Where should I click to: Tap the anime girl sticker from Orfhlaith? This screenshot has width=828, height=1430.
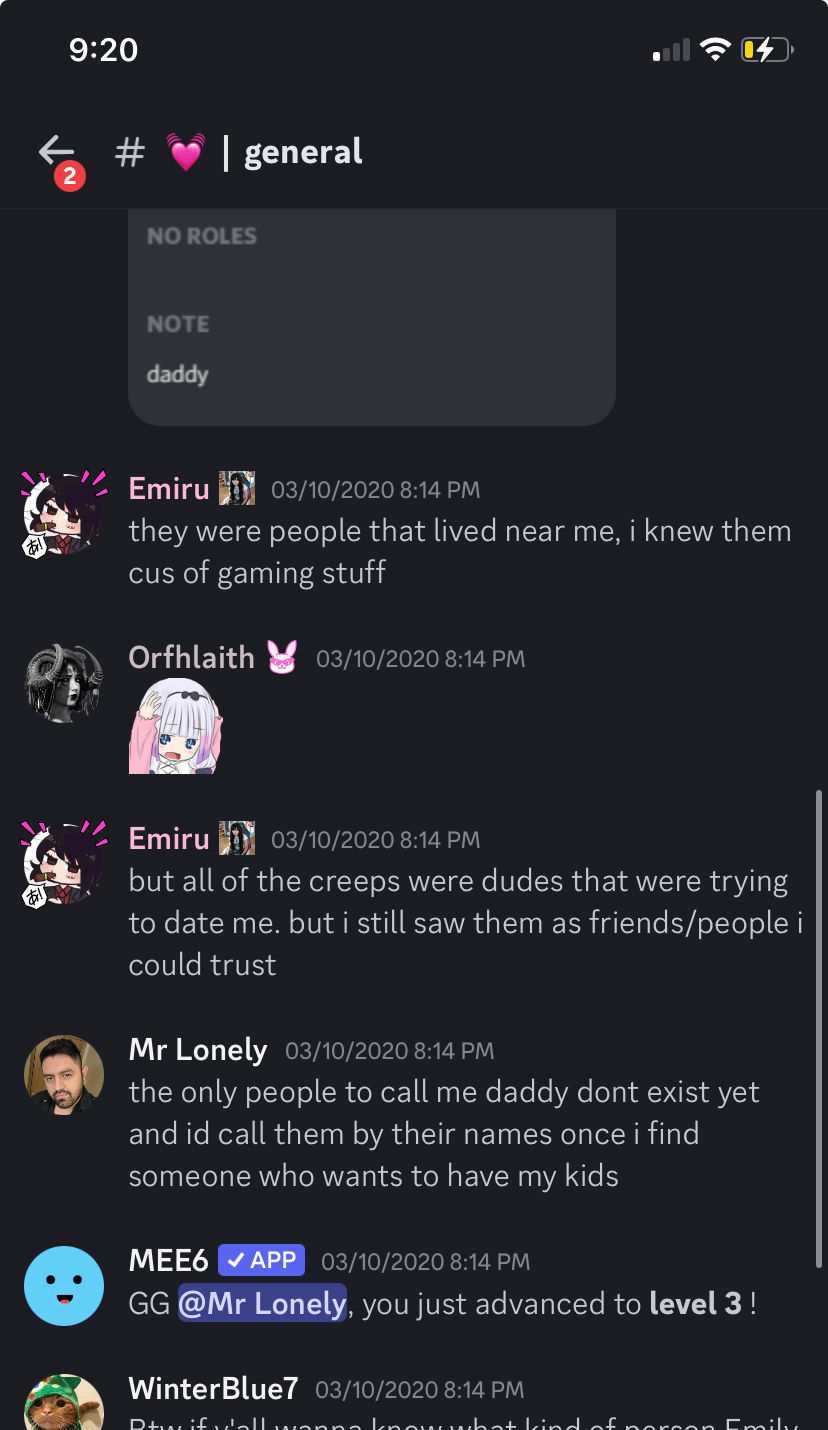click(176, 726)
